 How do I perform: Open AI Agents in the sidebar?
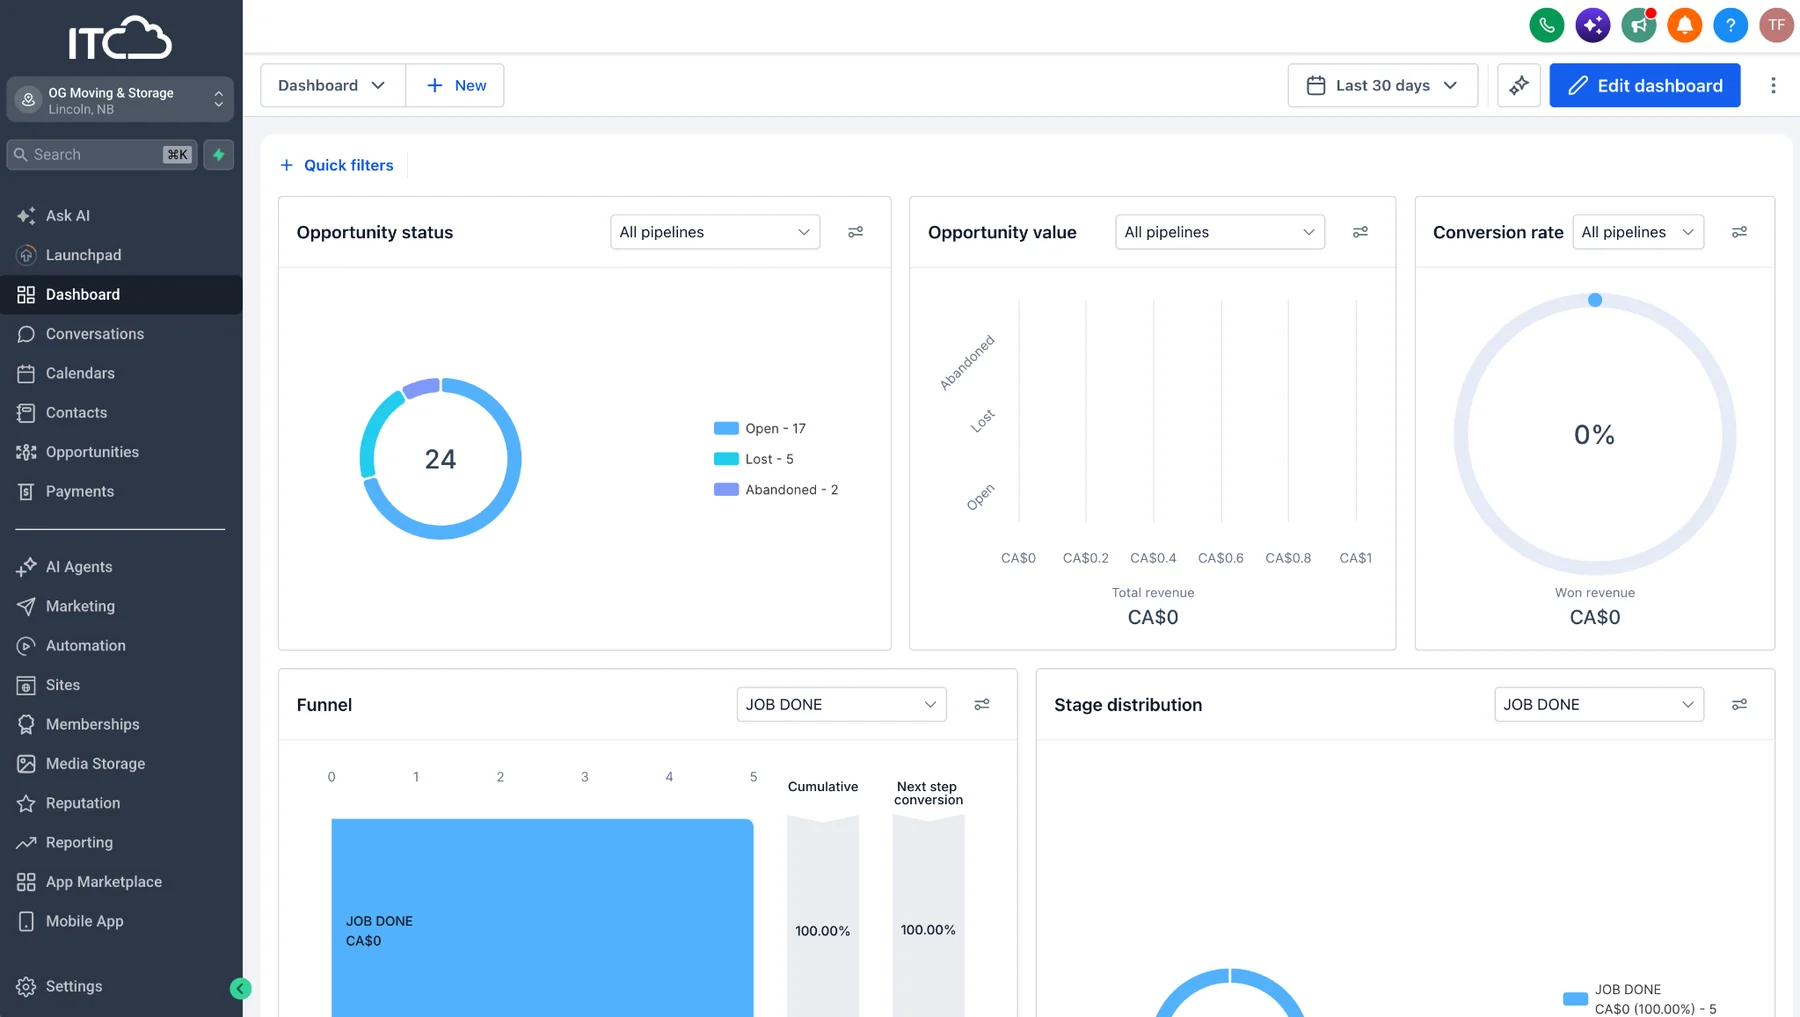(x=121, y=566)
